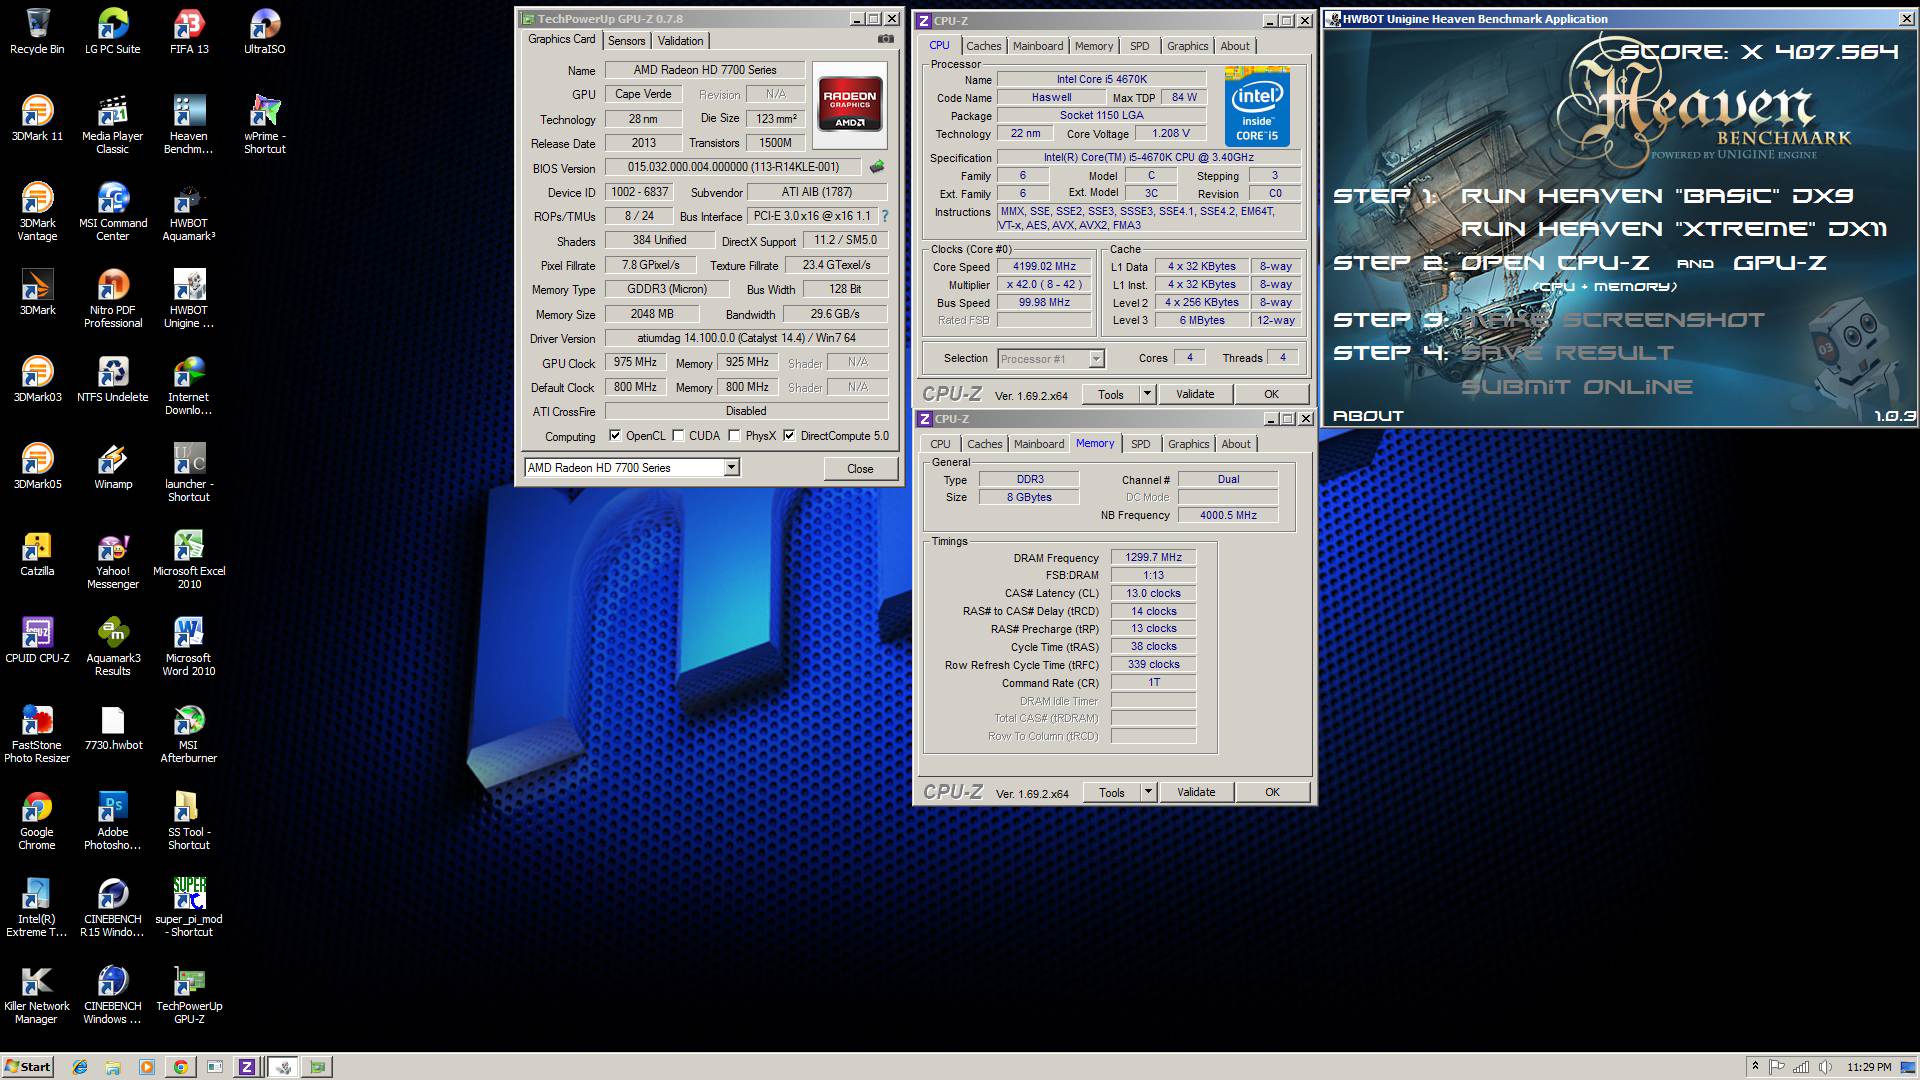This screenshot has height=1080, width=1920.
Task: Open NTFS Undelete desktop icon
Action: pos(113,379)
